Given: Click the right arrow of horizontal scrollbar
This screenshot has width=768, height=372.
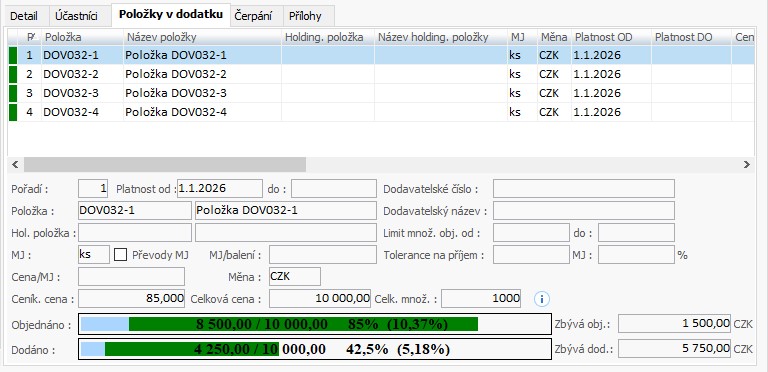Looking at the screenshot, I should point(746,164).
